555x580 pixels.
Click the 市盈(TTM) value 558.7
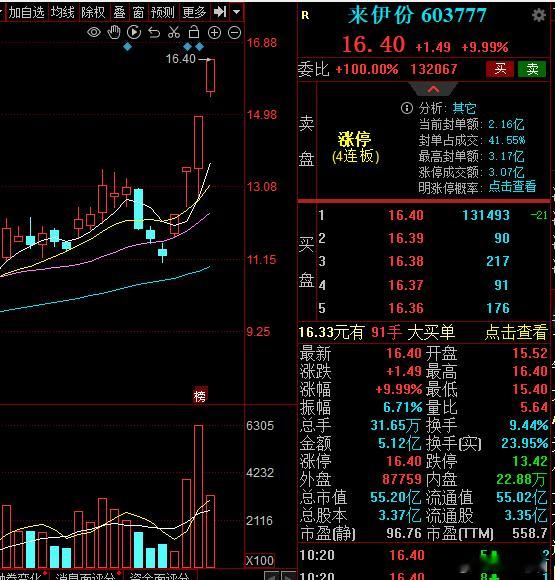click(x=529, y=534)
